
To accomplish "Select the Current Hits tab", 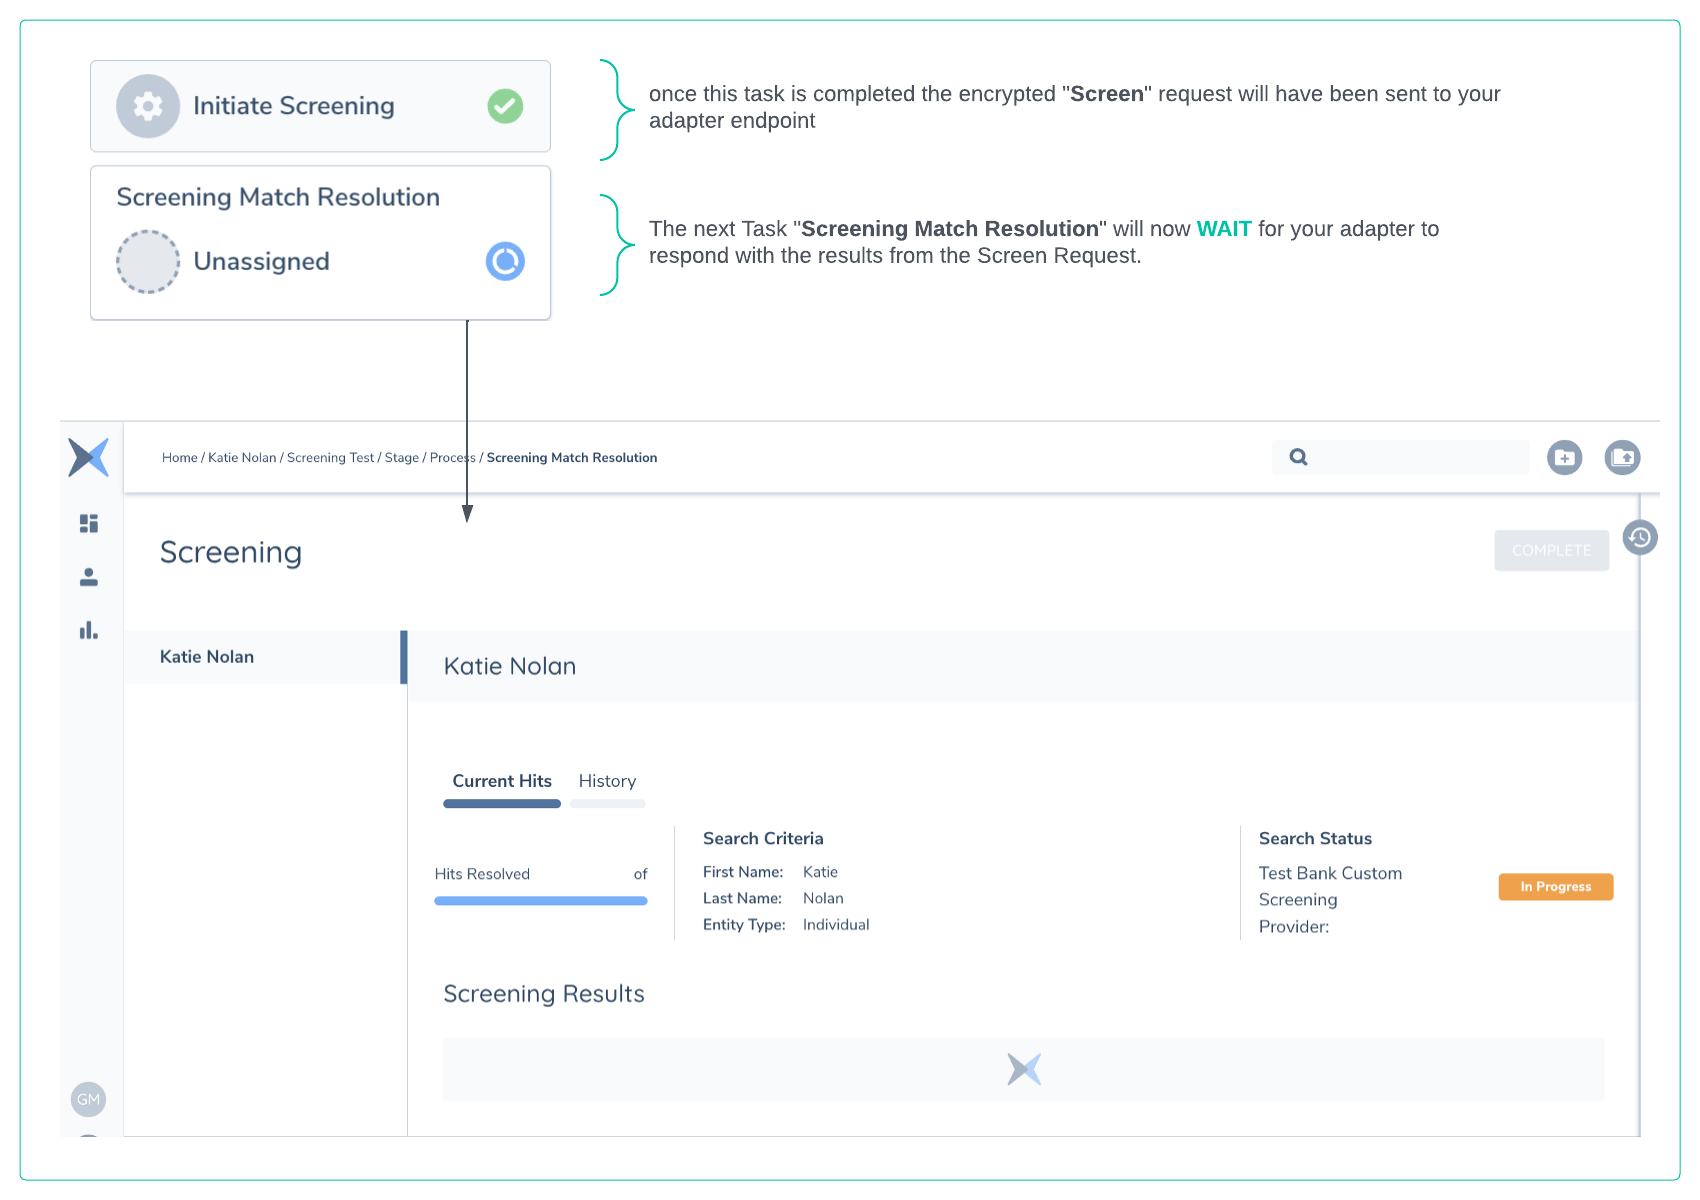I will coord(502,781).
